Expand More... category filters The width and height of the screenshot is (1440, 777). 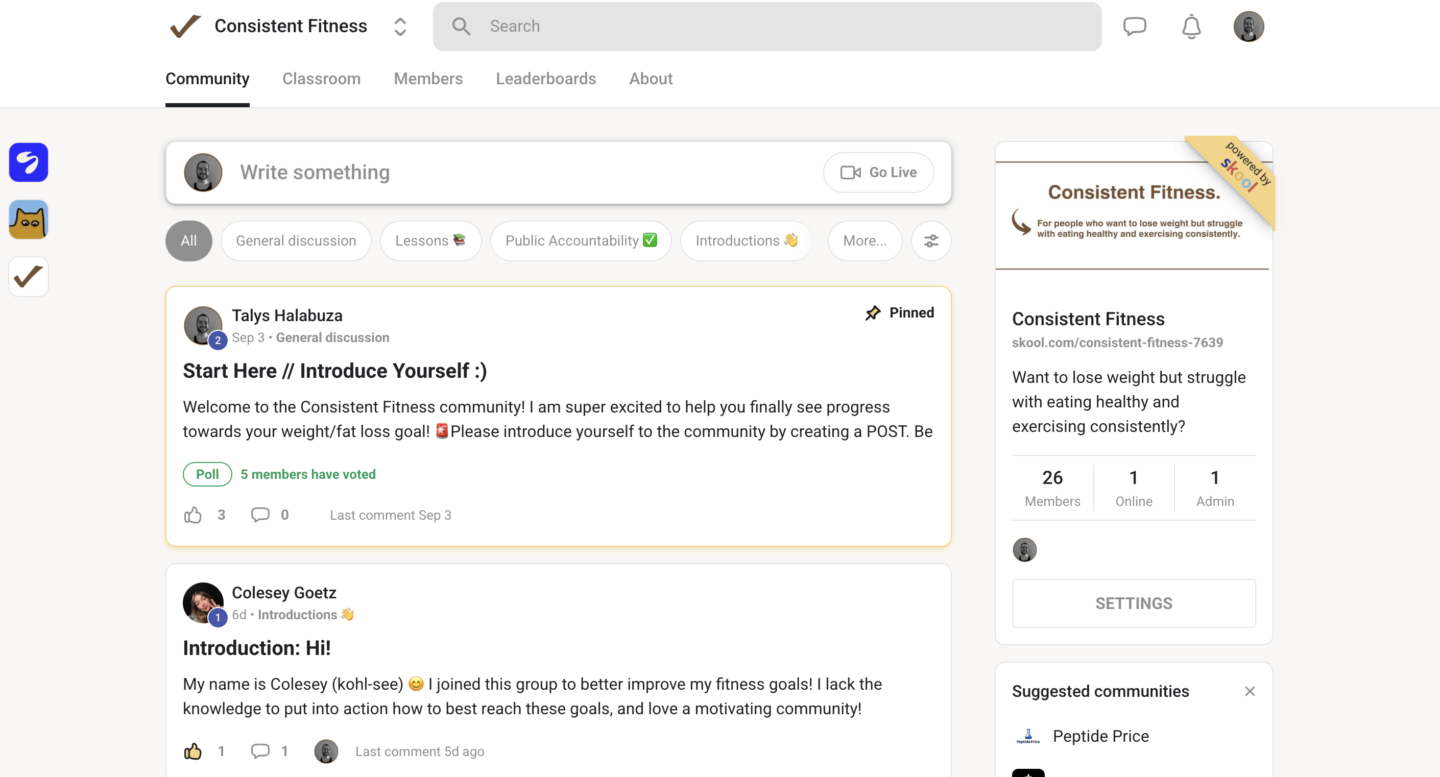coord(864,241)
